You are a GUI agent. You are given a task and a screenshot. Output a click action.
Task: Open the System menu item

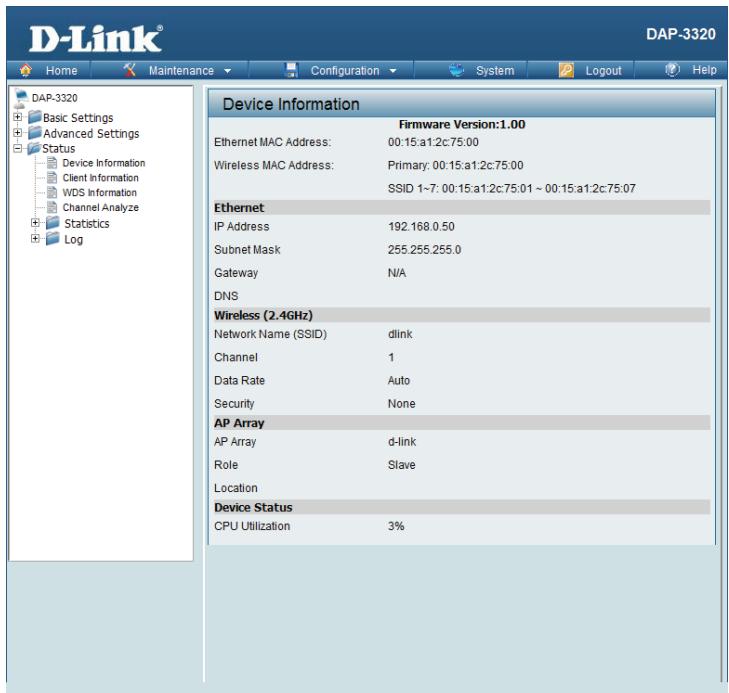coord(495,71)
